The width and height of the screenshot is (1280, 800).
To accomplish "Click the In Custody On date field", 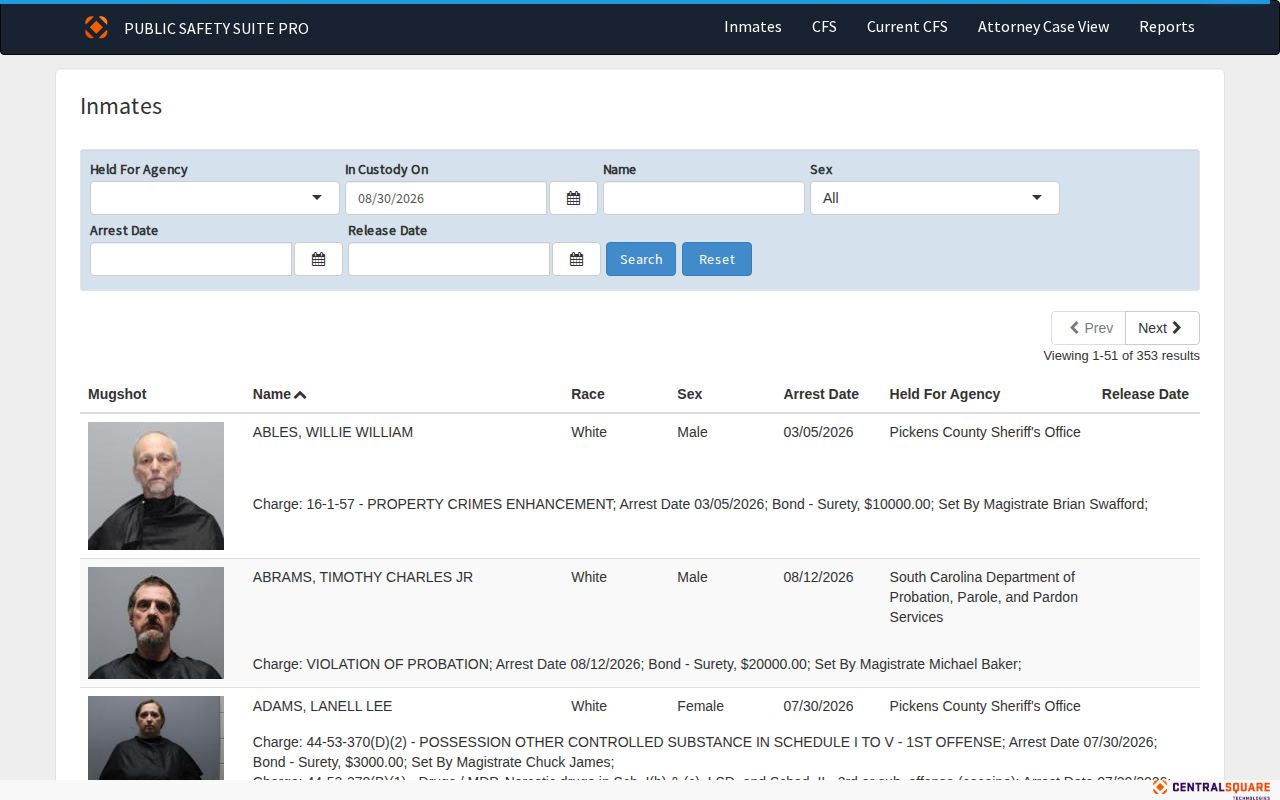I will coord(446,198).
